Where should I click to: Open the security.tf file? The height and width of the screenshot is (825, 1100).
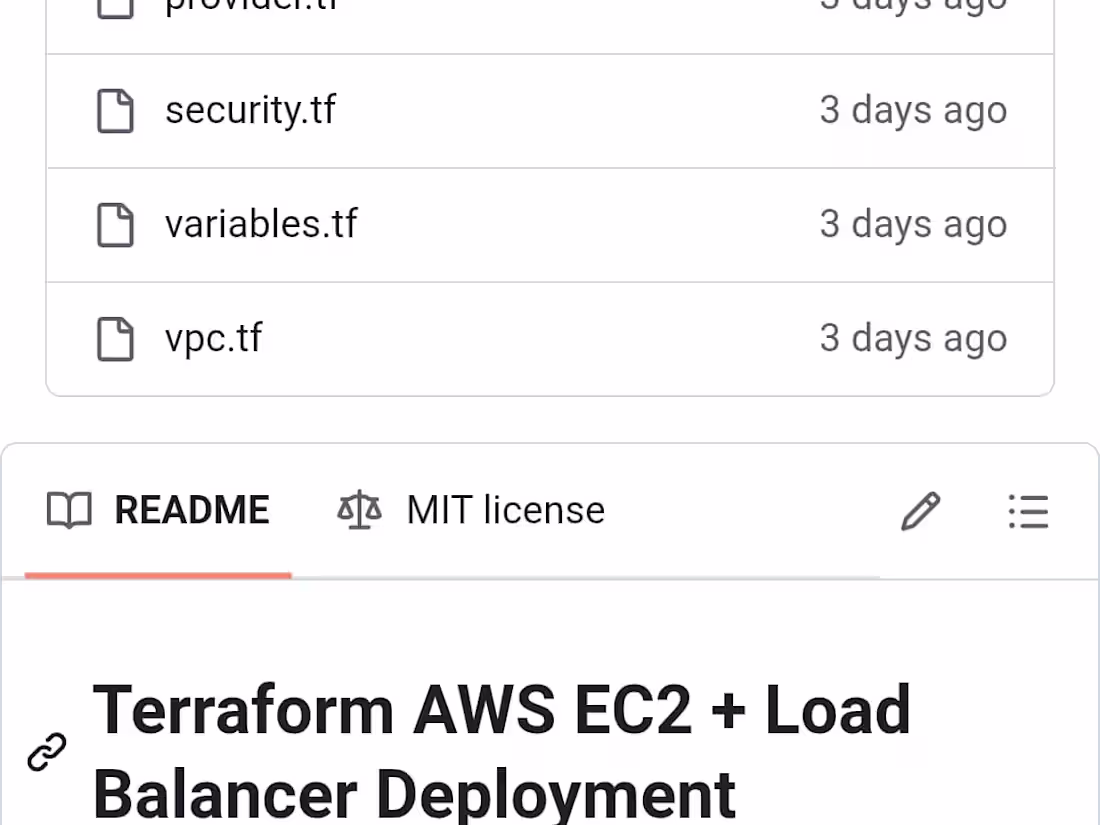250,110
